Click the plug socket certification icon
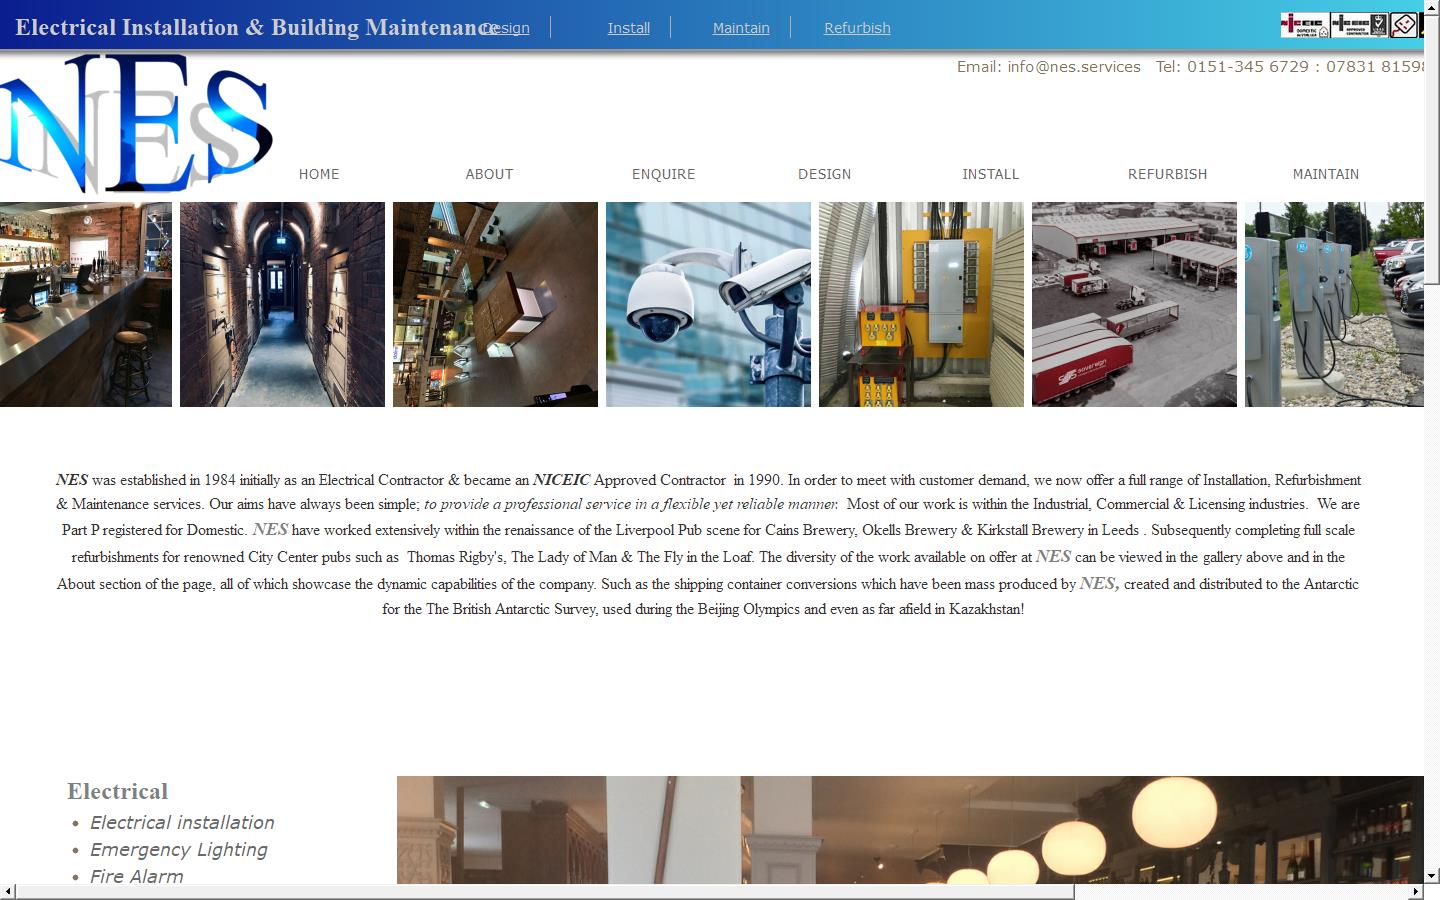This screenshot has height=900, width=1440. click(x=1404, y=25)
